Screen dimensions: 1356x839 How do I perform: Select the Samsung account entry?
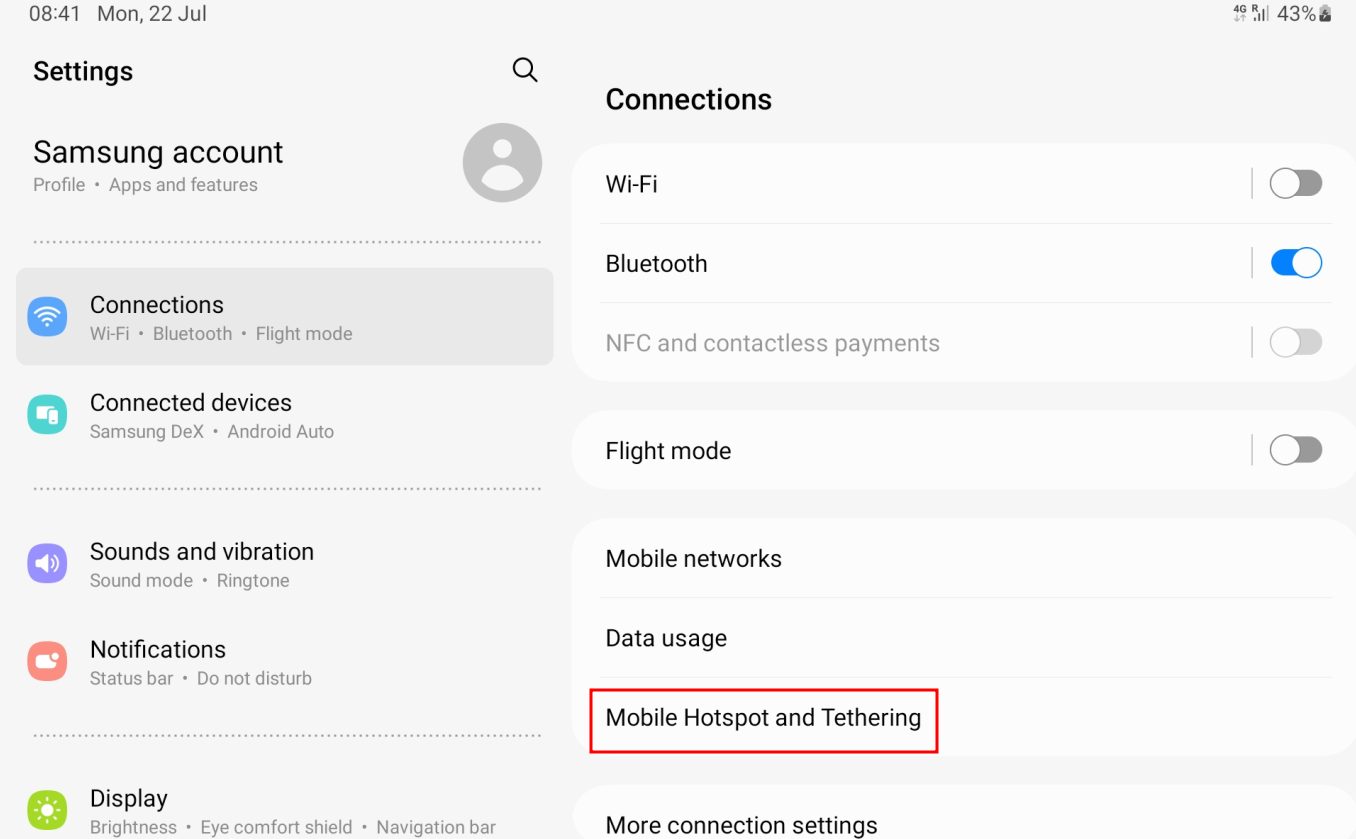pyautogui.click(x=158, y=153)
